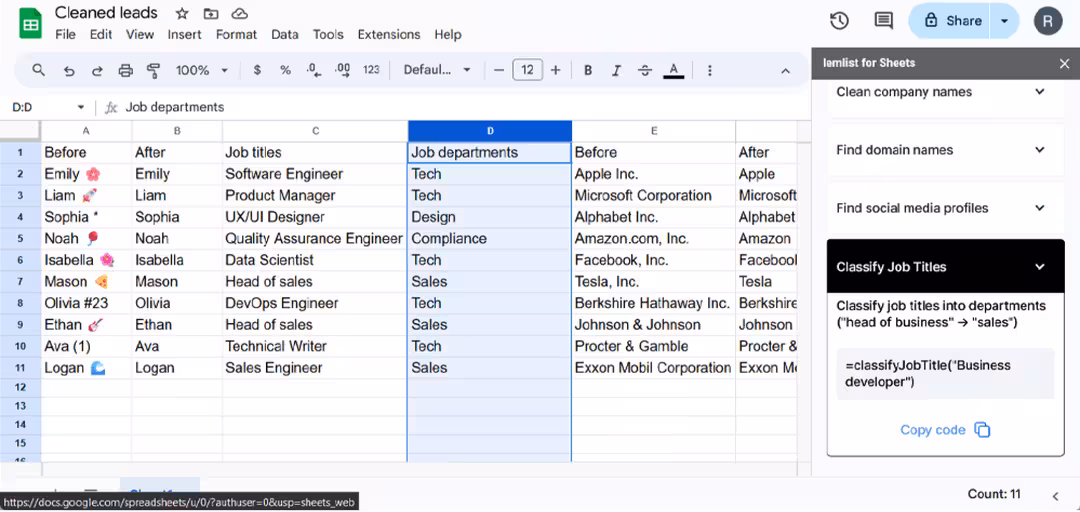Open the zoom 100% dropdown
The height and width of the screenshot is (512, 1080).
pyautogui.click(x=202, y=70)
